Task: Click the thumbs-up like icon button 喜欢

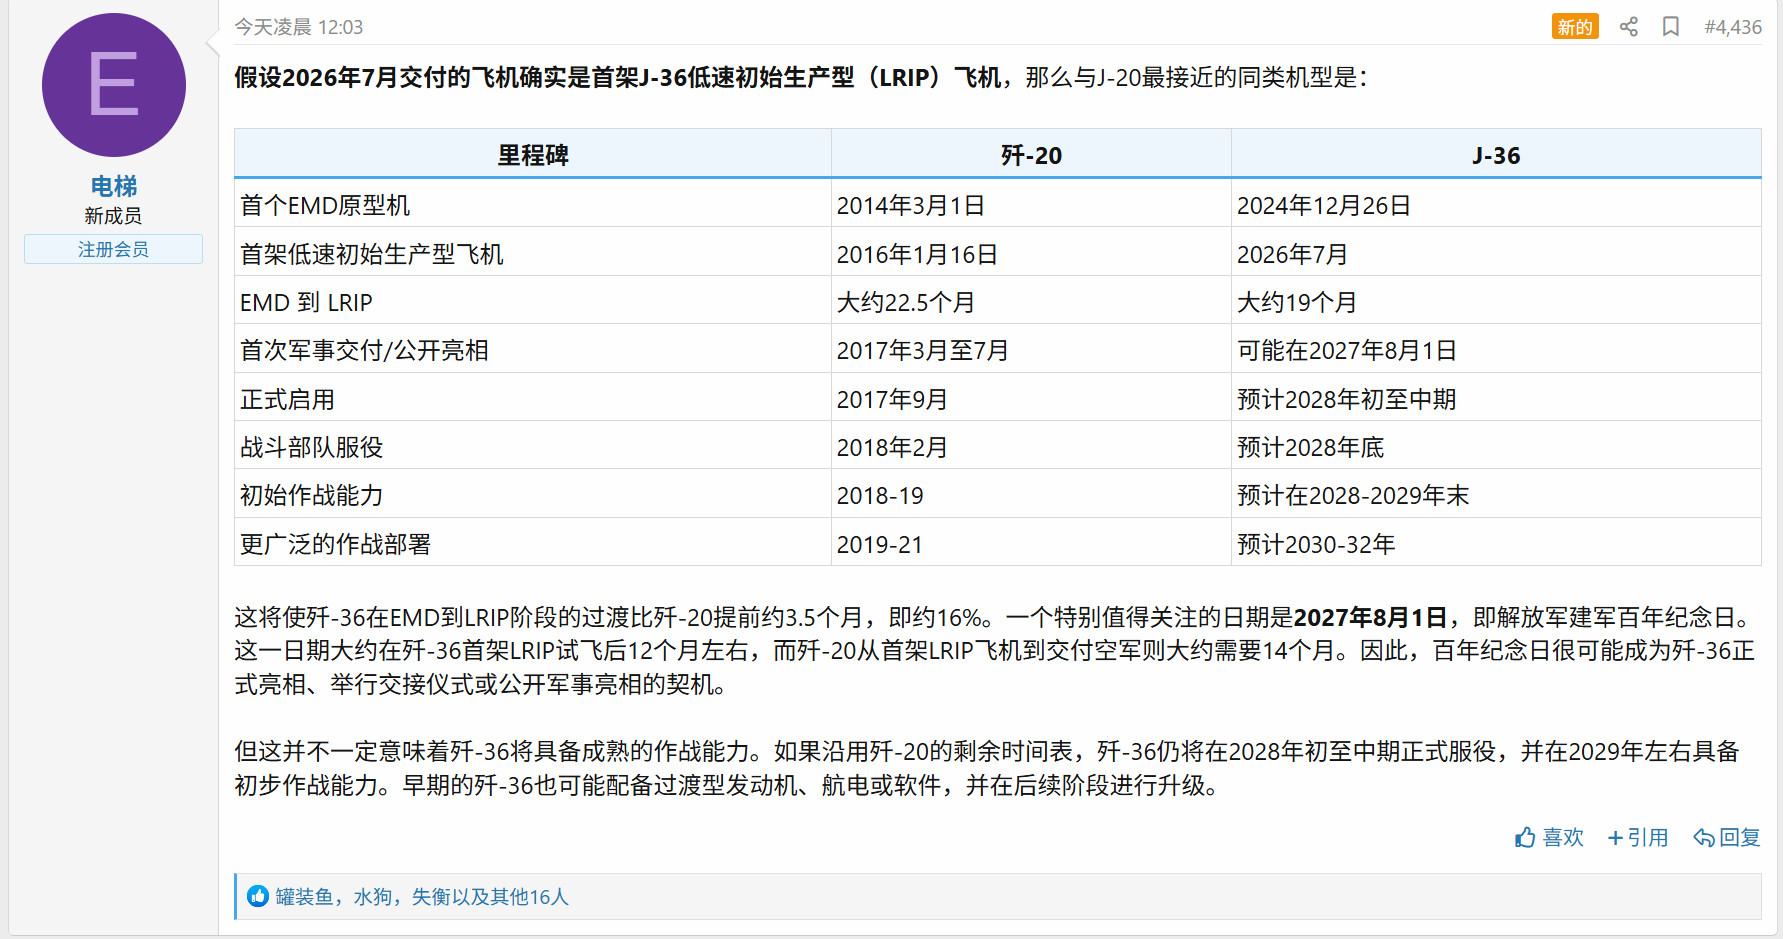Action: (x=1549, y=837)
